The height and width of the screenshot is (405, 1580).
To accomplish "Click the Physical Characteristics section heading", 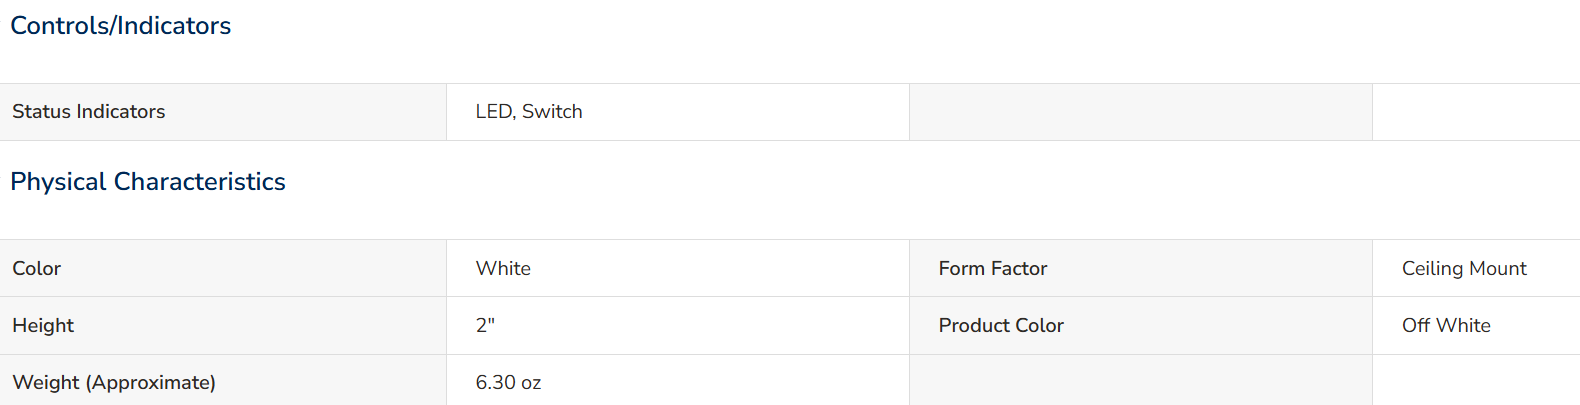I will tap(148, 182).
